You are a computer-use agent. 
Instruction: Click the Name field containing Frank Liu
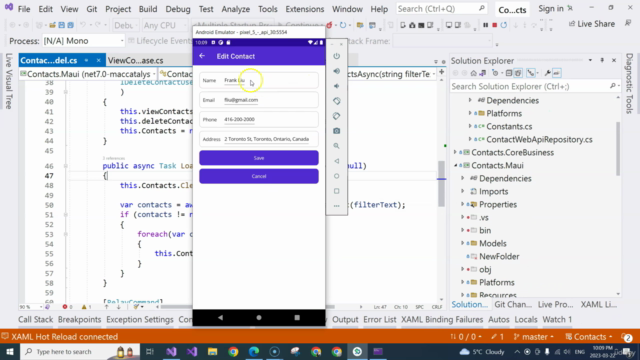coord(259,80)
